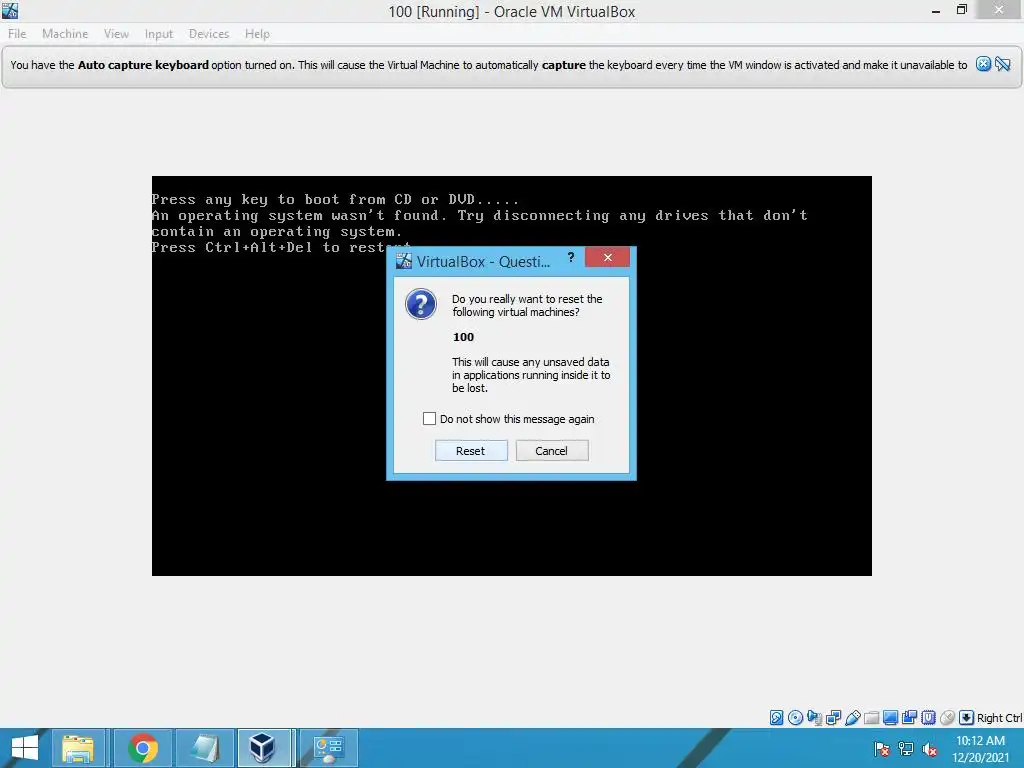Click the dialog help question mark button

[x=571, y=257]
